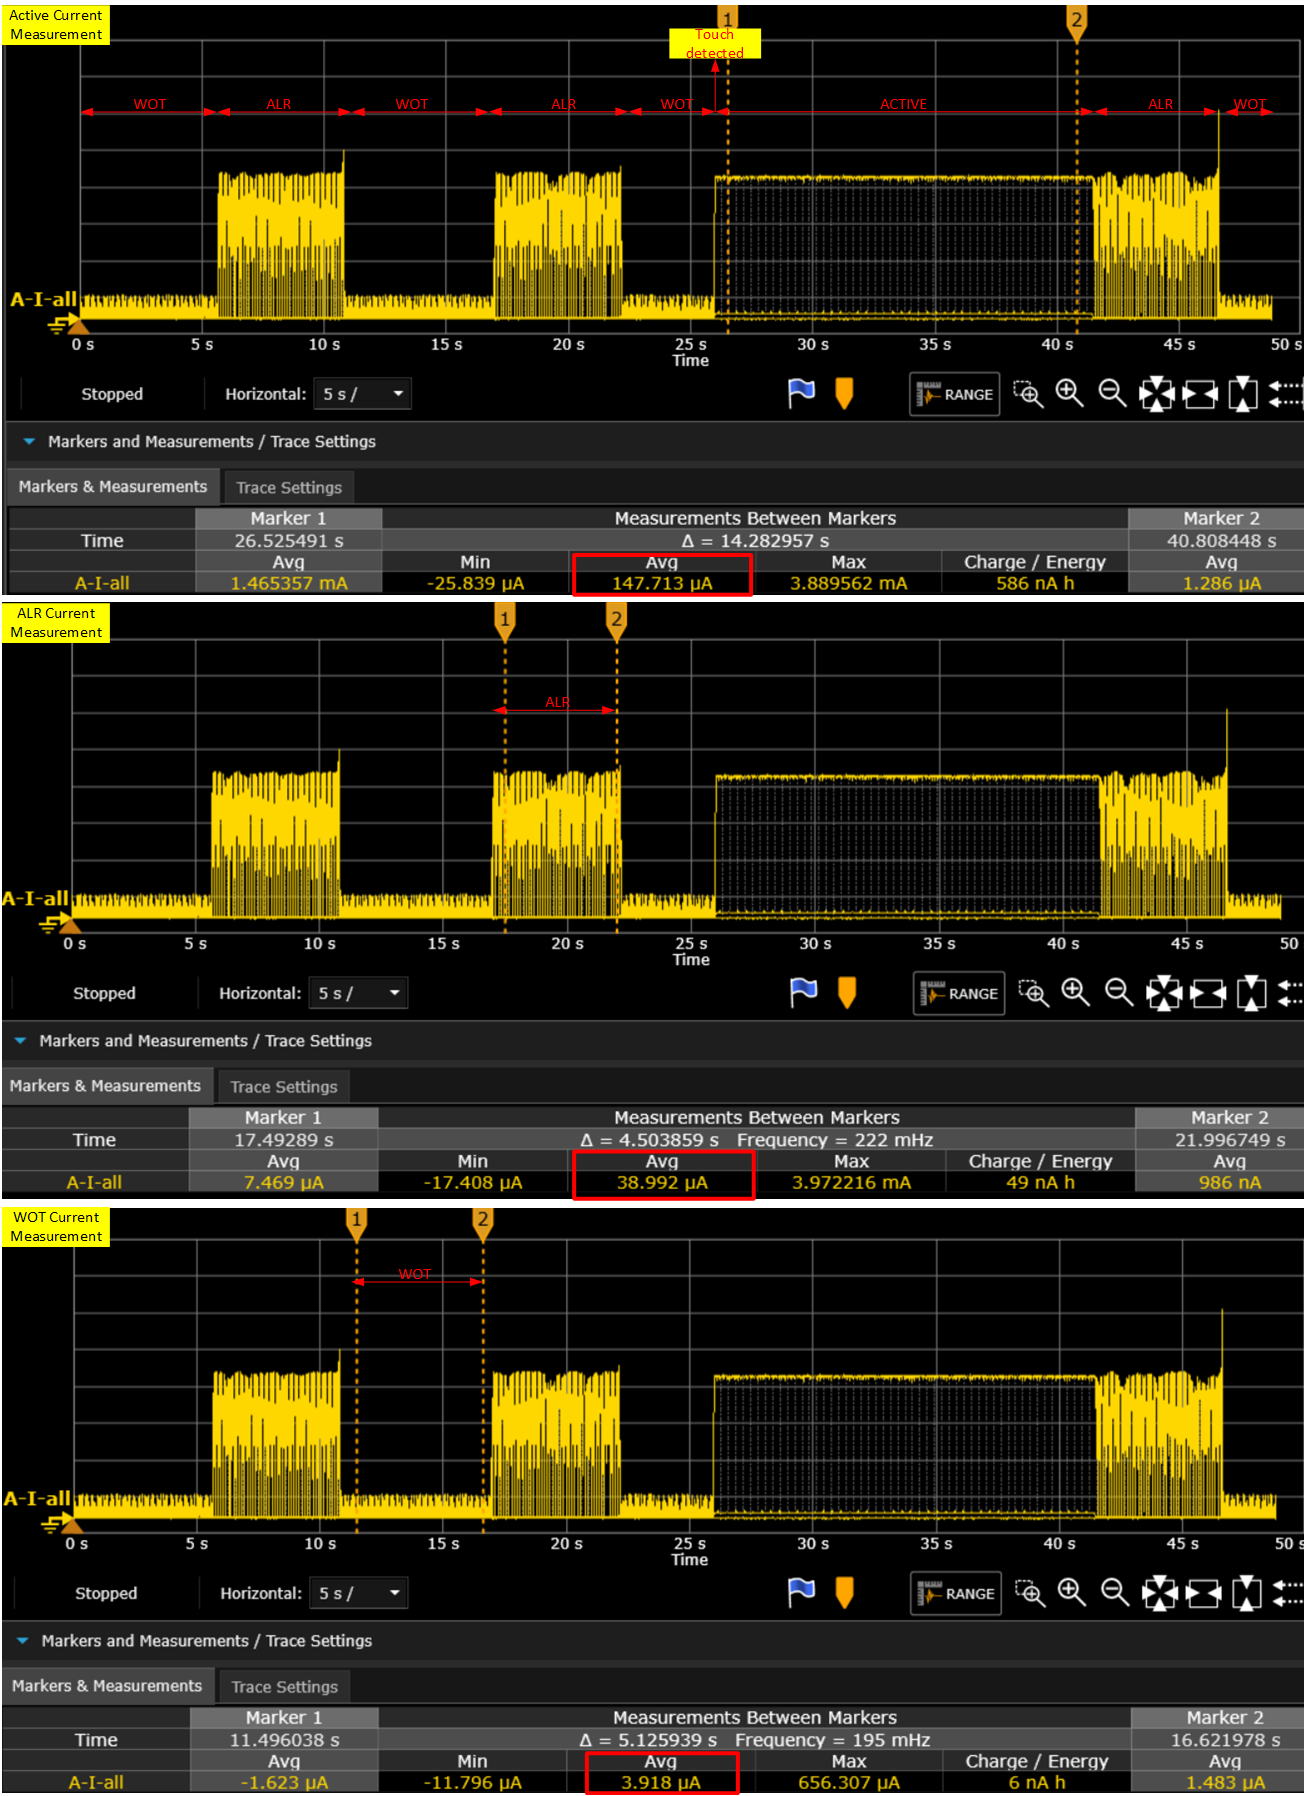
Task: Click the Avg value 3.918 µA
Action: pos(661,1782)
